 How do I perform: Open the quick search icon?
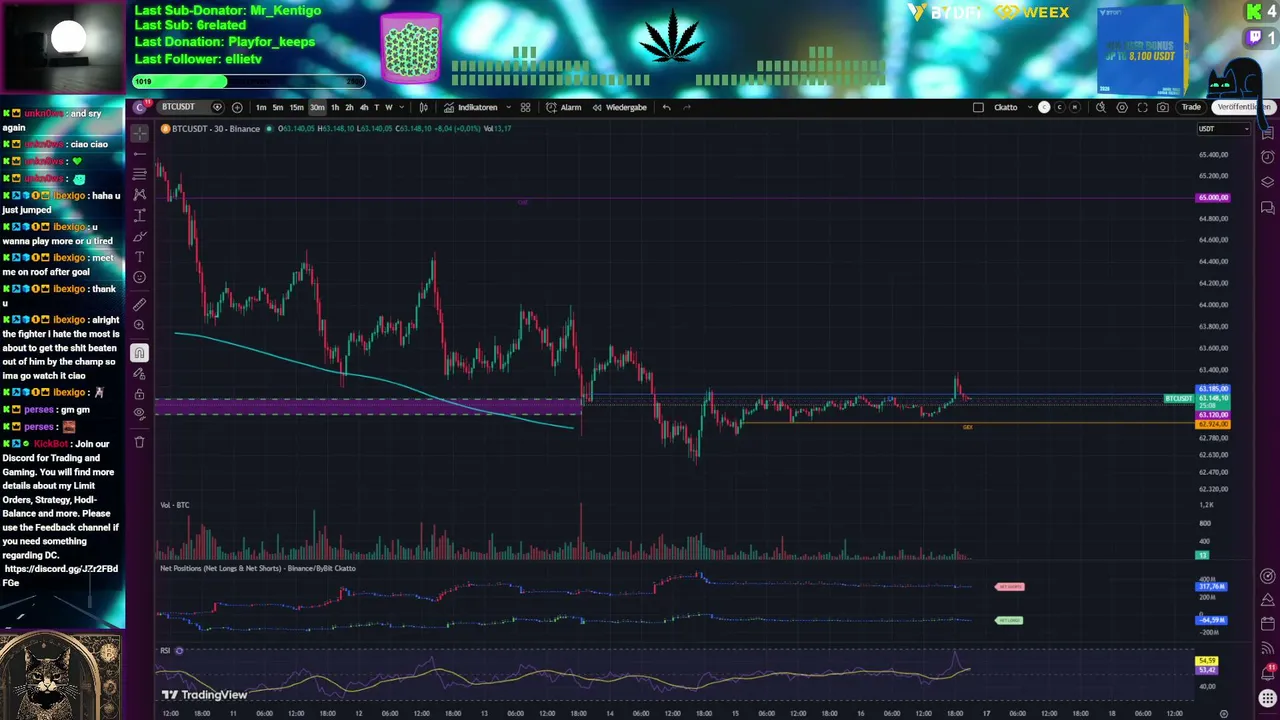coord(1101,107)
